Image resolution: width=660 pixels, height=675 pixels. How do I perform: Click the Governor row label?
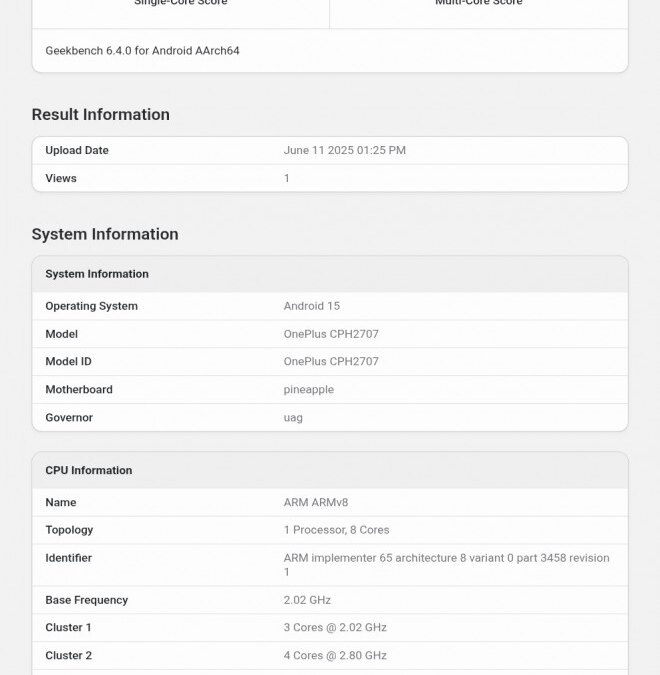pyautogui.click(x=69, y=418)
